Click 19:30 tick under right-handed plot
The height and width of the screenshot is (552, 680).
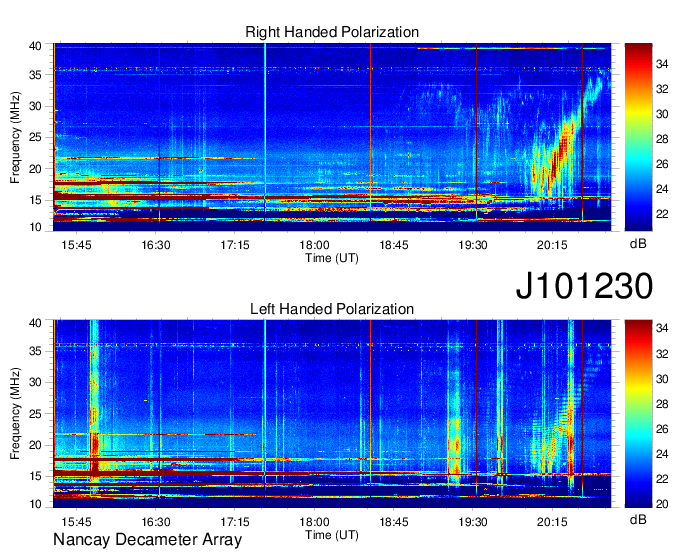(x=473, y=245)
